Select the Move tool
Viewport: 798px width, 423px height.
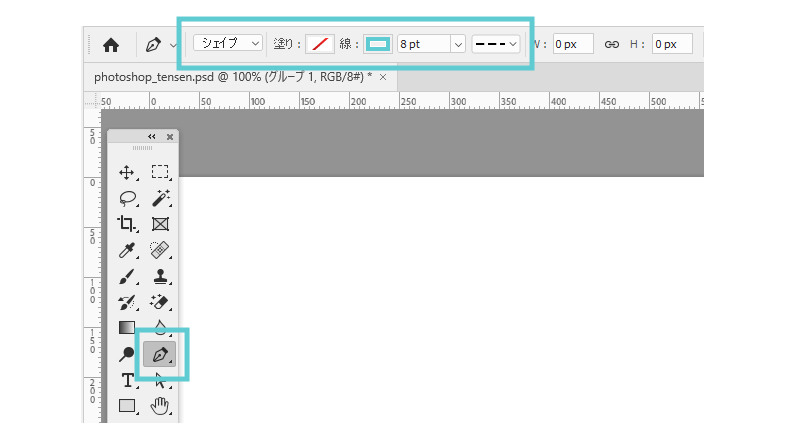click(127, 172)
